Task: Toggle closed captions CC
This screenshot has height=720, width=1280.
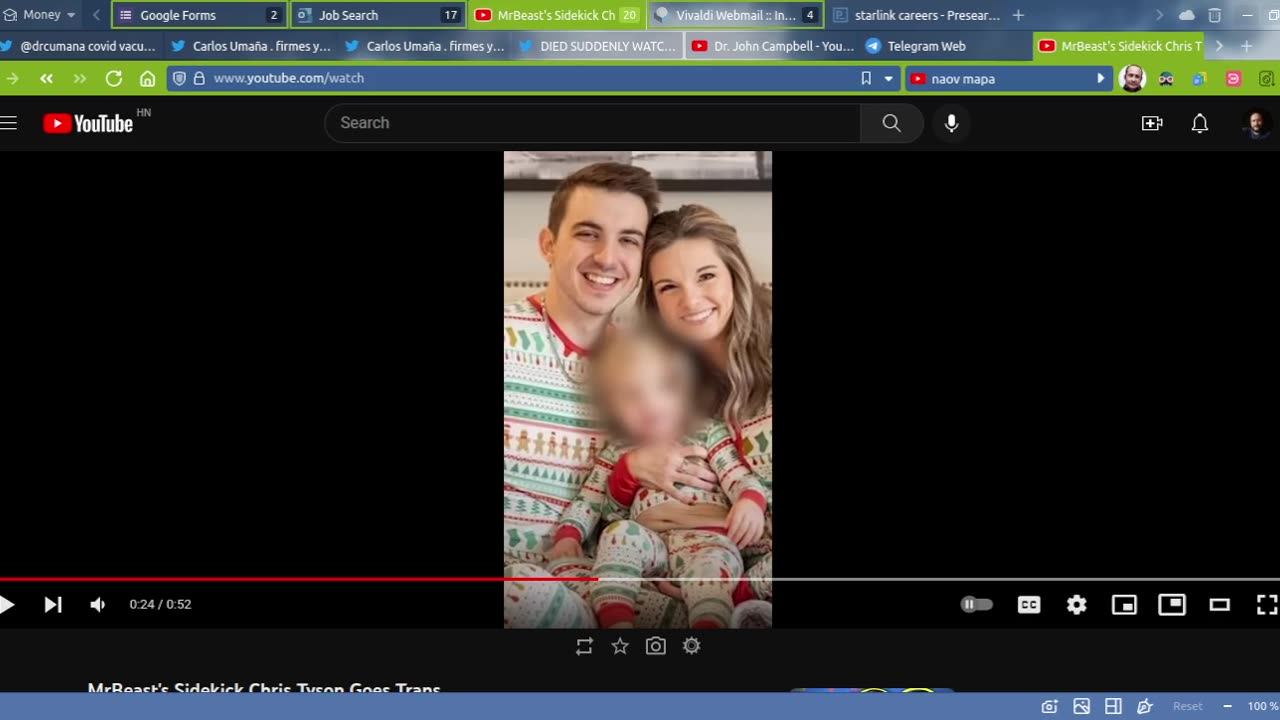Action: (1029, 604)
